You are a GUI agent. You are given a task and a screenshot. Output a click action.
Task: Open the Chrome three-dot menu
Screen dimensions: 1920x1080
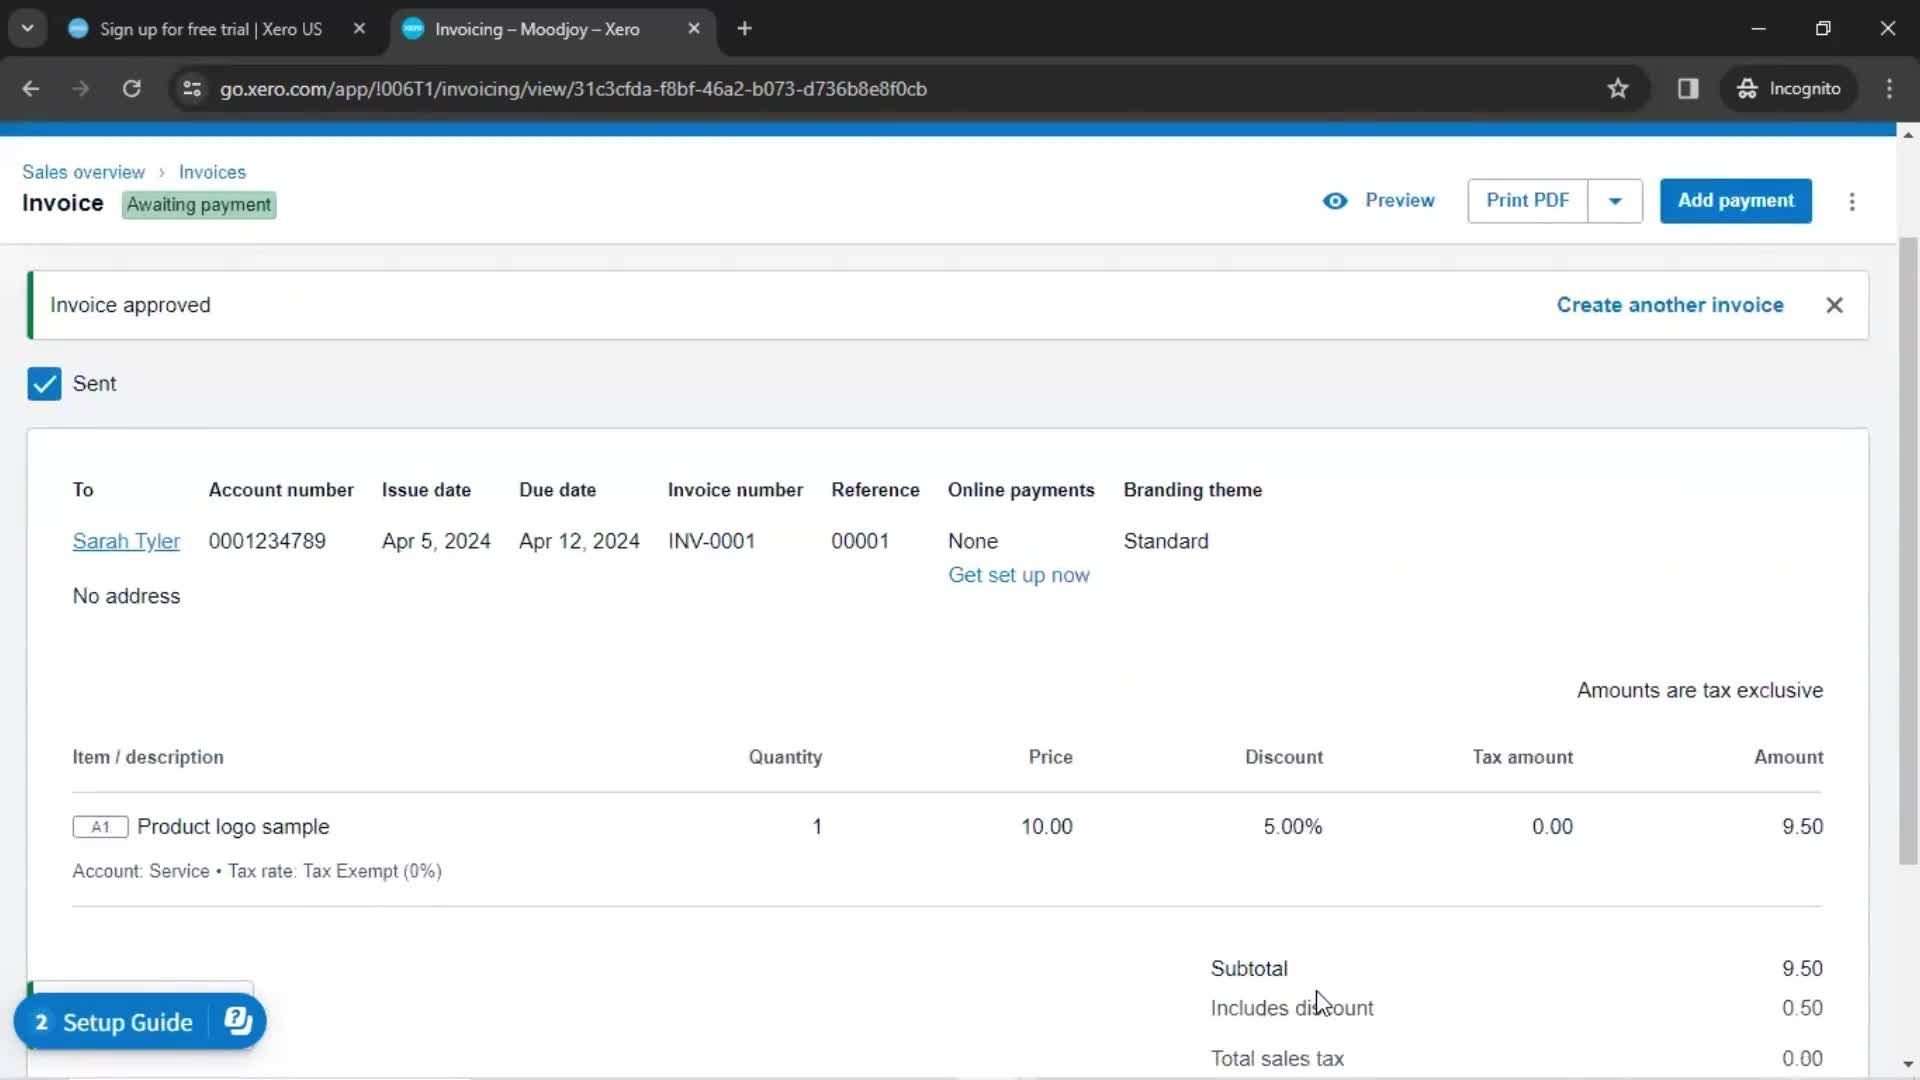coord(1889,88)
